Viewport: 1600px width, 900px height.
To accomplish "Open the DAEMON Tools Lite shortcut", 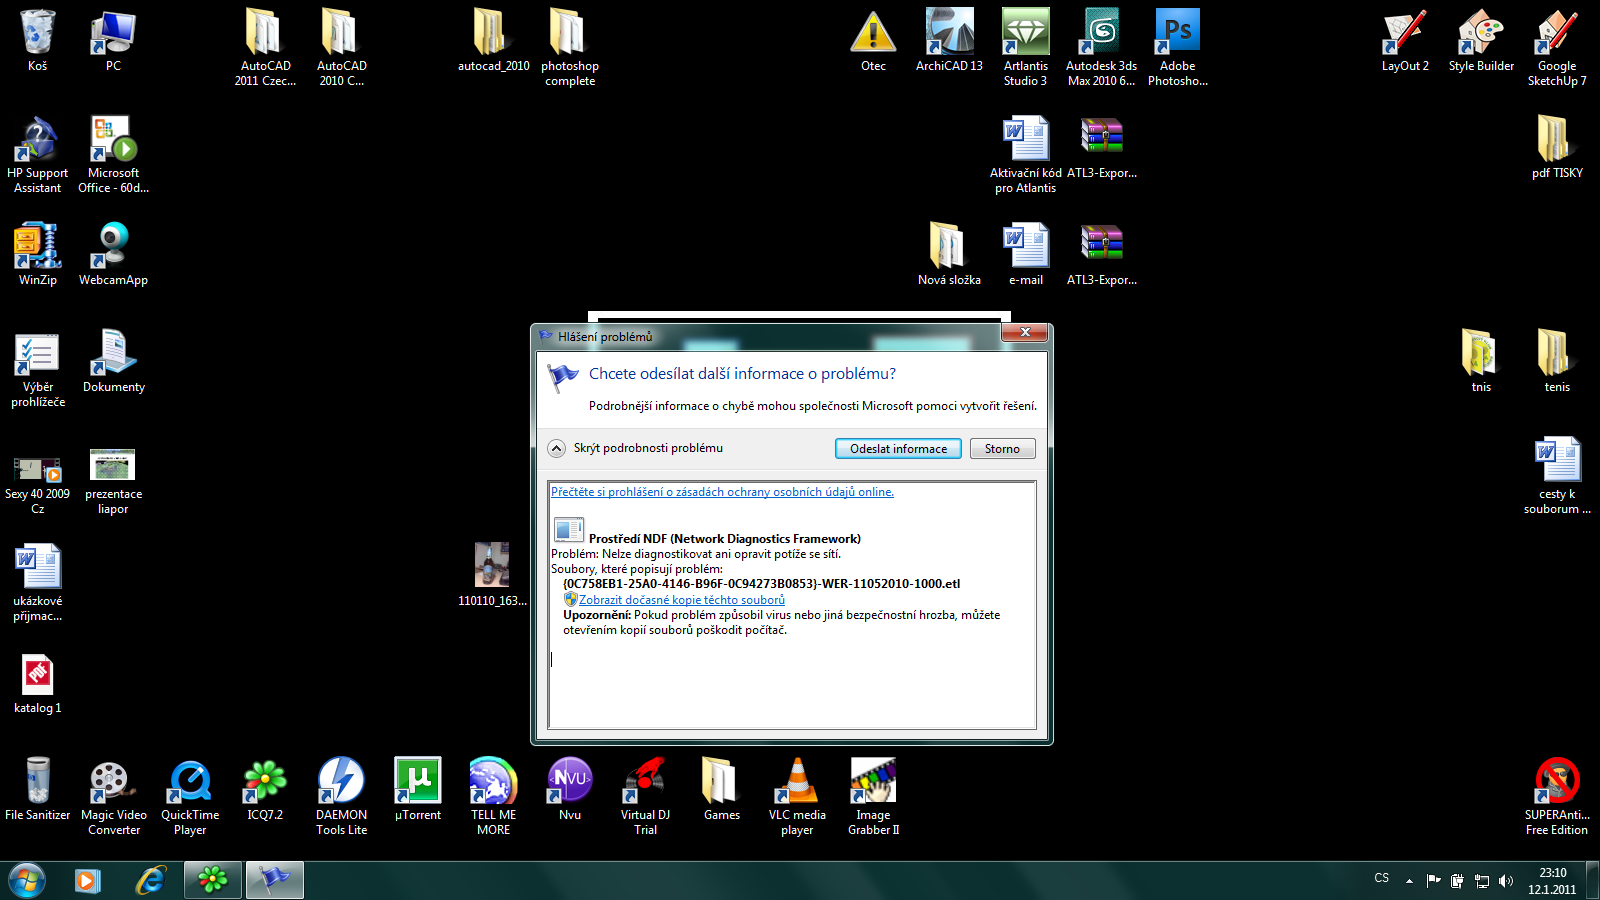I will (341, 796).
